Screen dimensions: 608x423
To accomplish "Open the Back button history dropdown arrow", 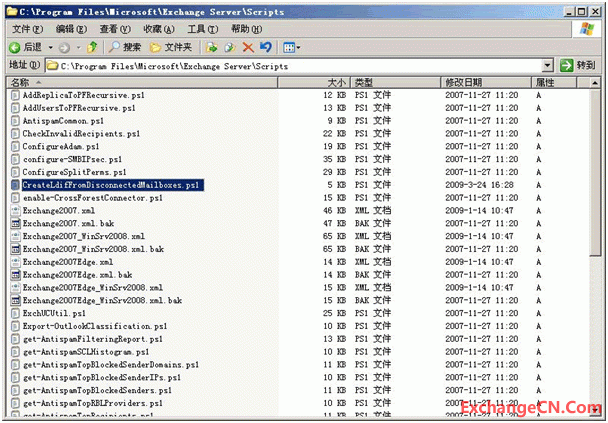I will (x=48, y=47).
